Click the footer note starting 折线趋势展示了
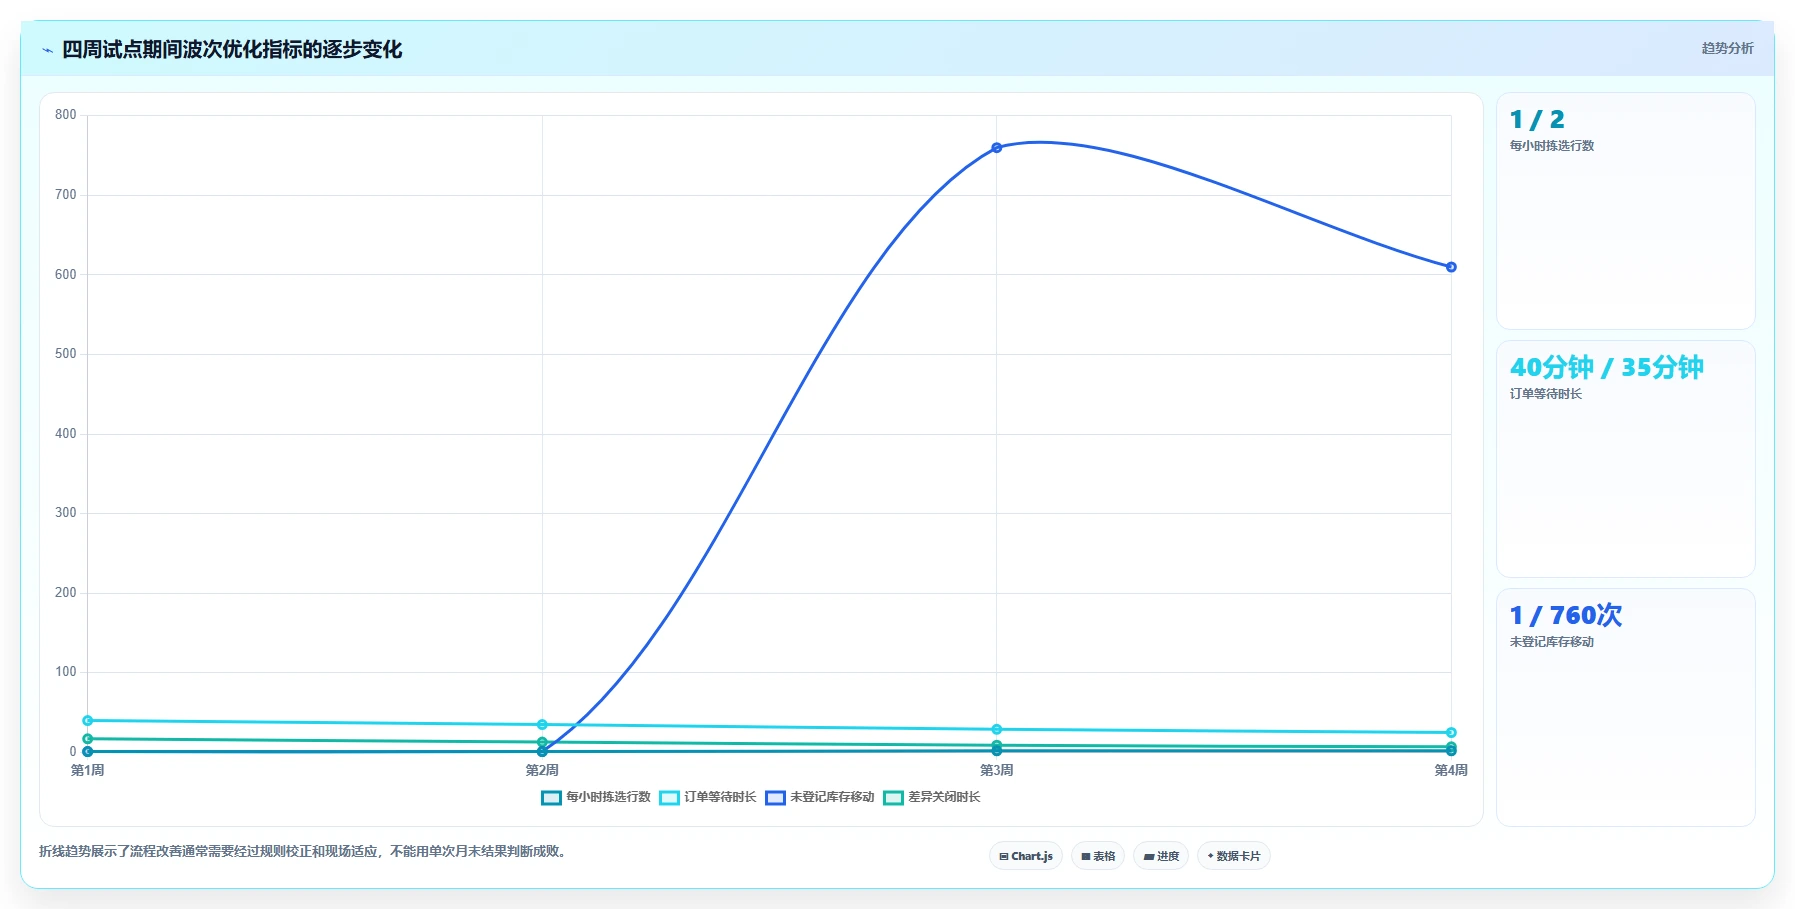 point(304,852)
